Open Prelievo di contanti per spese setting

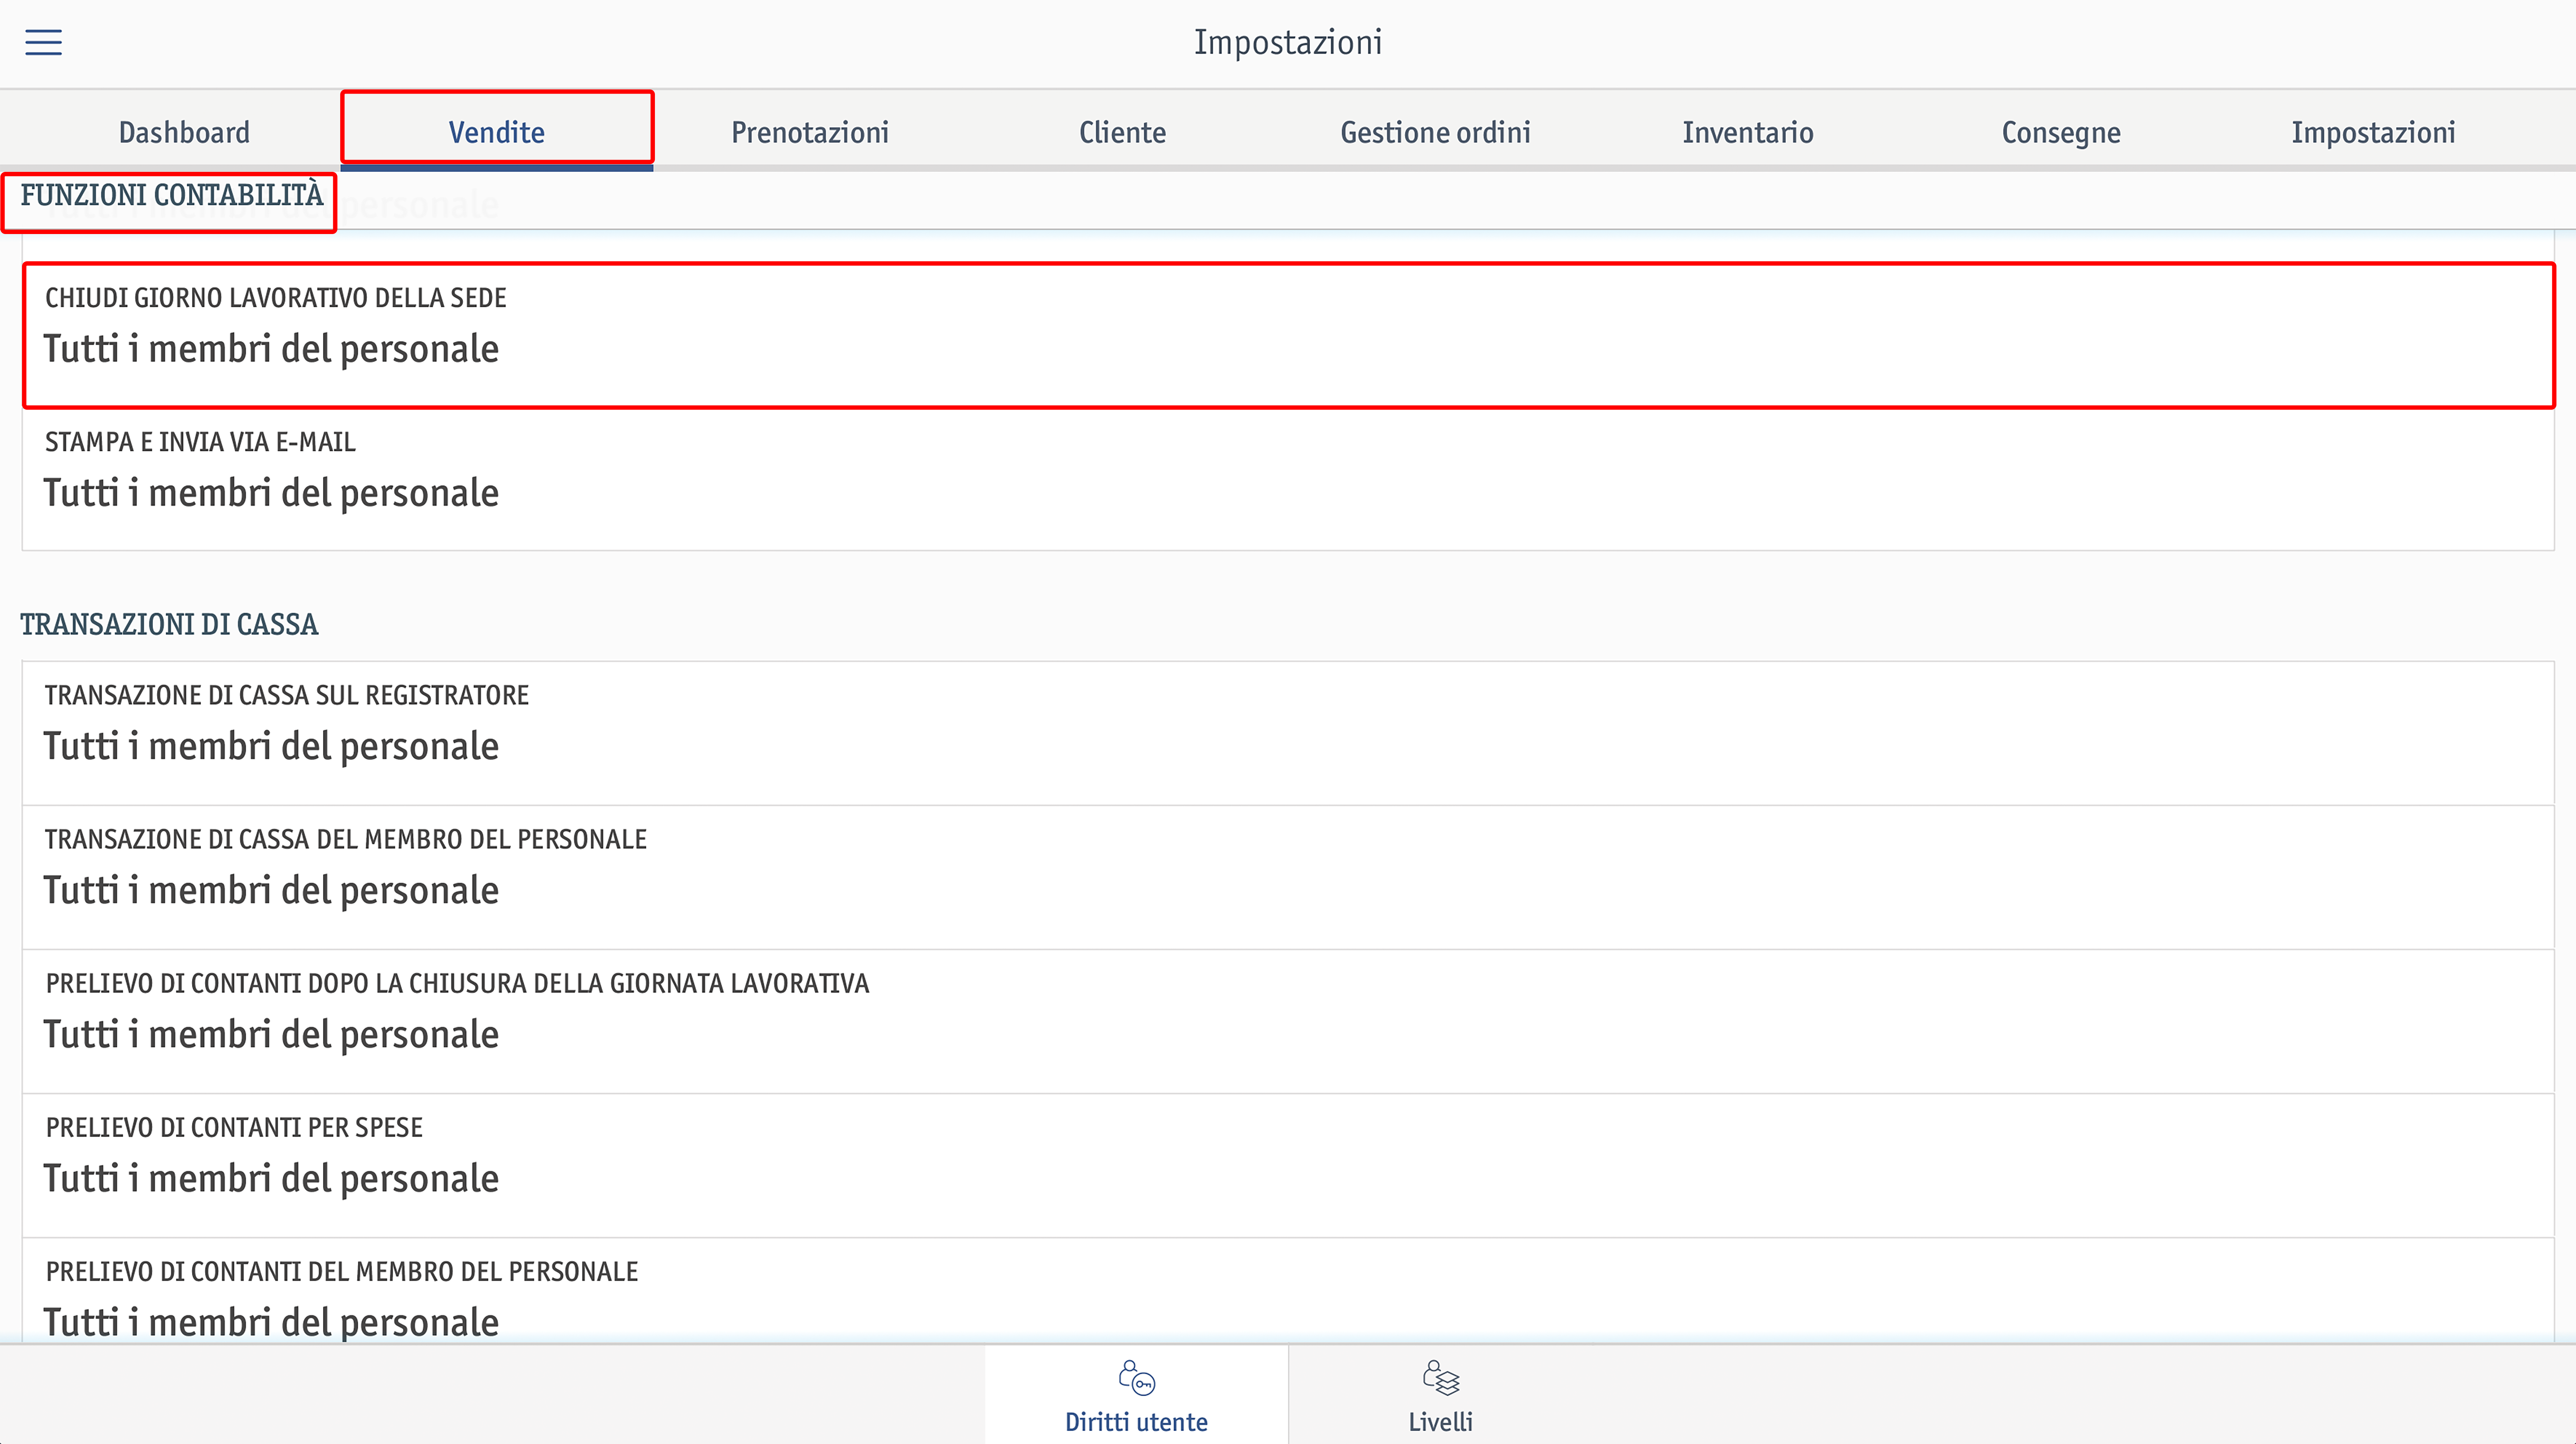[x=1288, y=1165]
